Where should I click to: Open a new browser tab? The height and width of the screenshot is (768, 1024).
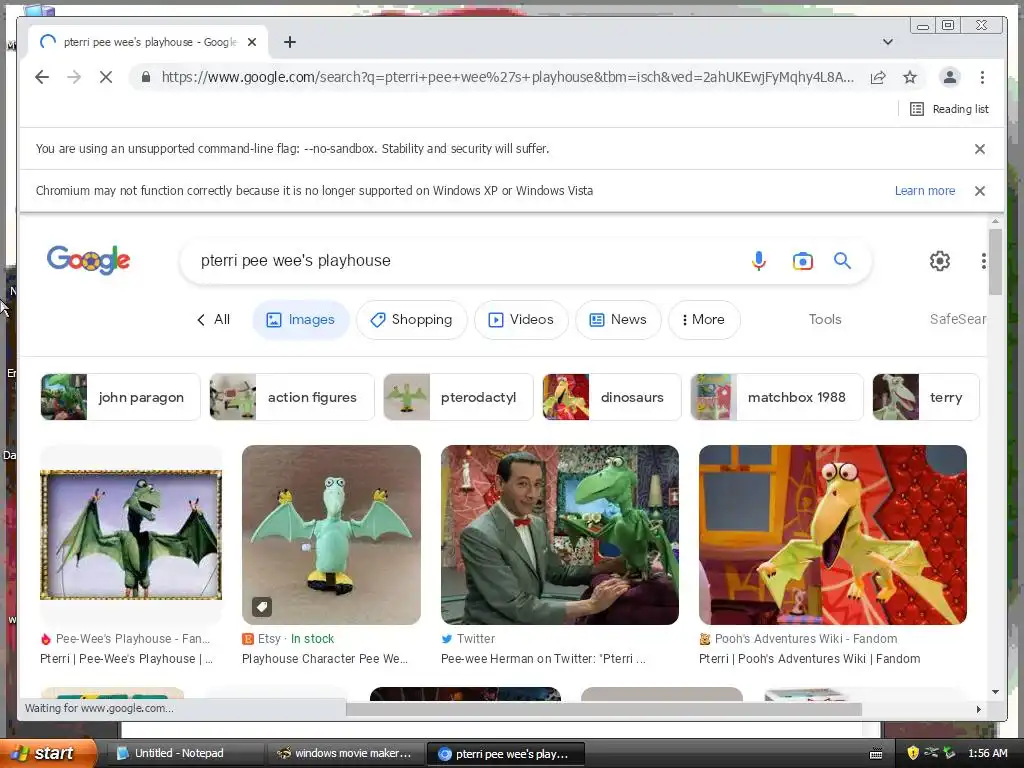point(290,42)
